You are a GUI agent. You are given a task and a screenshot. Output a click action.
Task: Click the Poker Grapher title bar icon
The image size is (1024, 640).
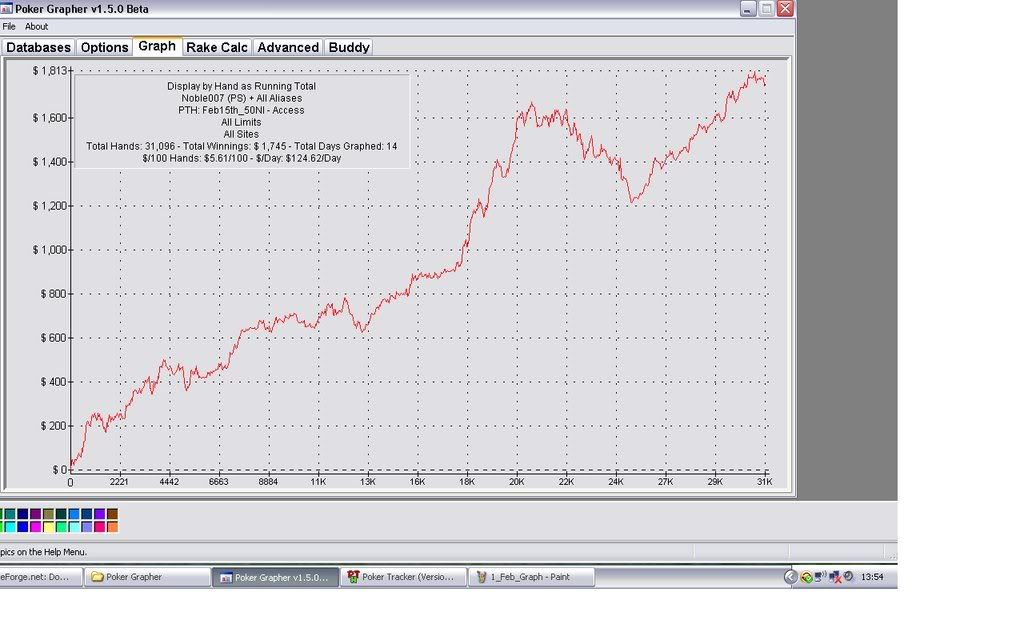click(x=7, y=8)
